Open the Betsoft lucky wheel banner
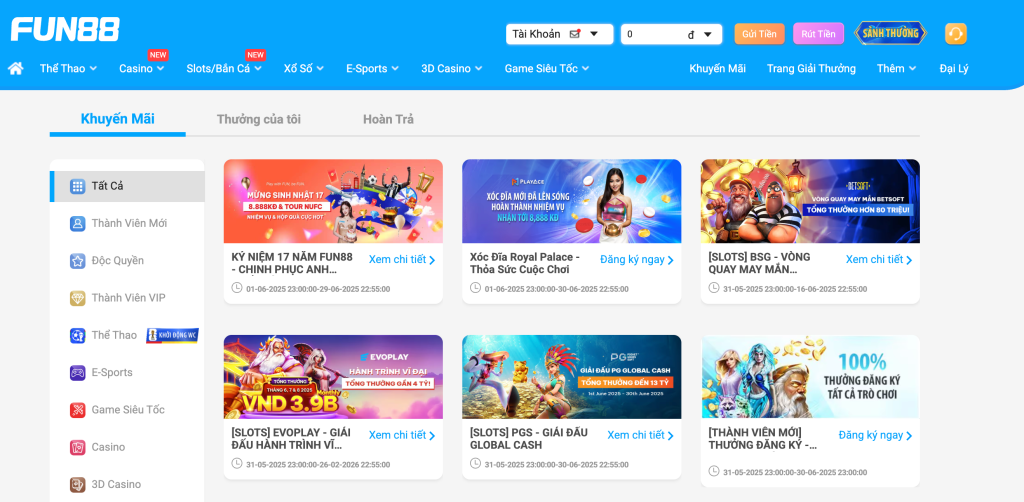This screenshot has height=502, width=1024. coord(810,201)
